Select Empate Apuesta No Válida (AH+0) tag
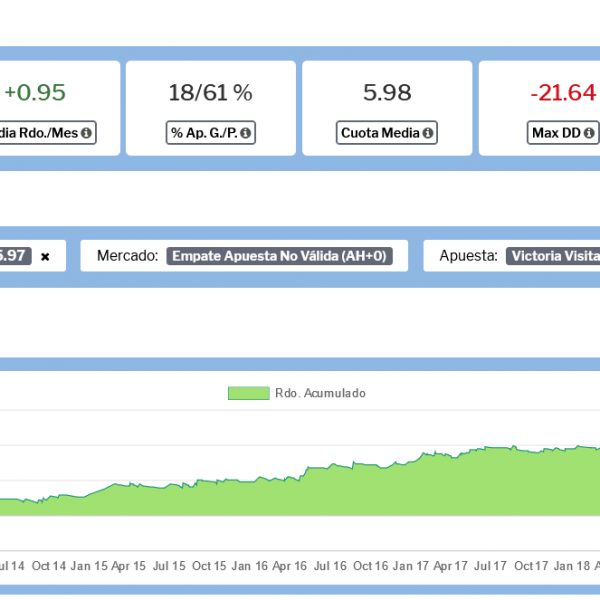 (279, 256)
